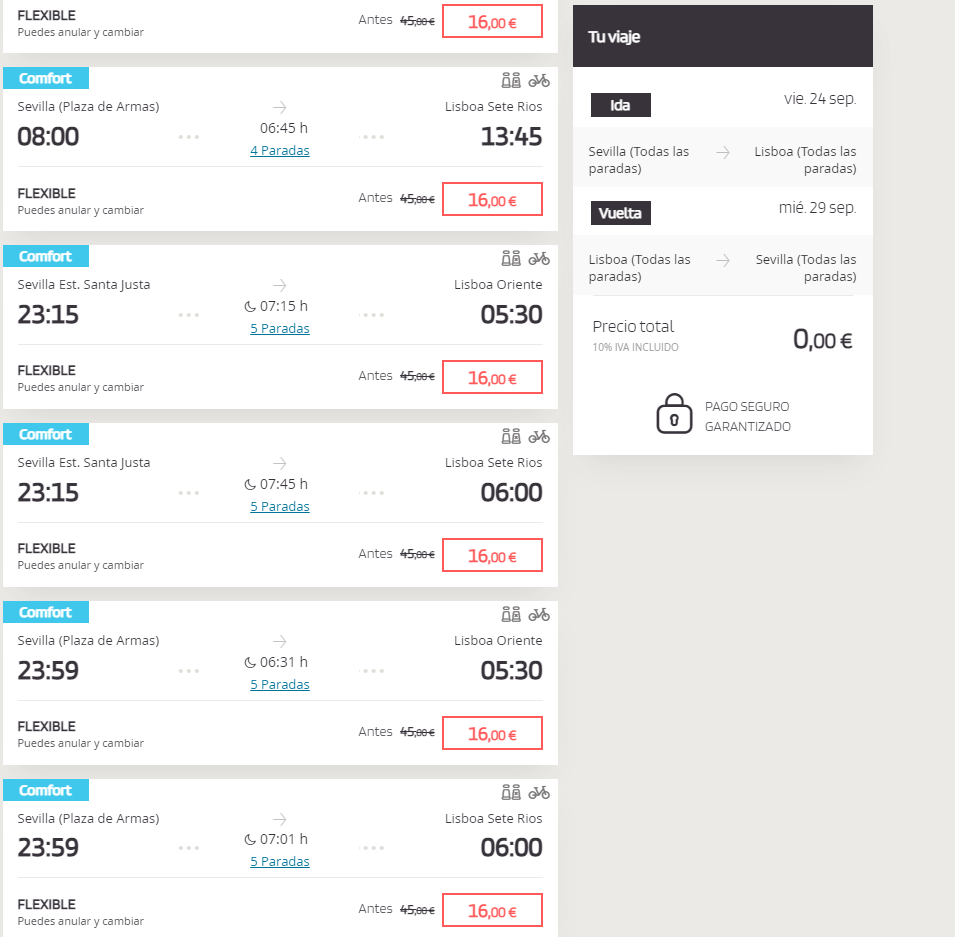The height and width of the screenshot is (937, 955).
Task: Expand 5 Paradas under the 07:01 h duration
Action: [x=280, y=862]
